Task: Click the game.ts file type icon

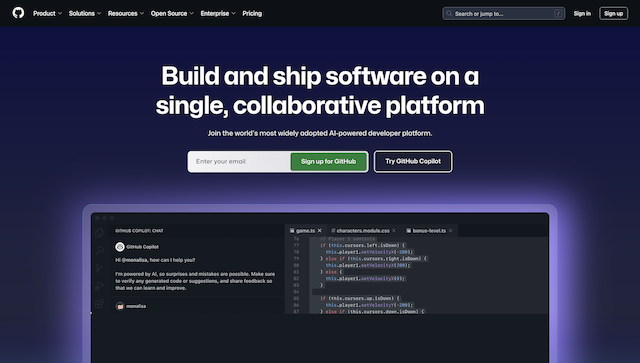Action: coord(292,231)
